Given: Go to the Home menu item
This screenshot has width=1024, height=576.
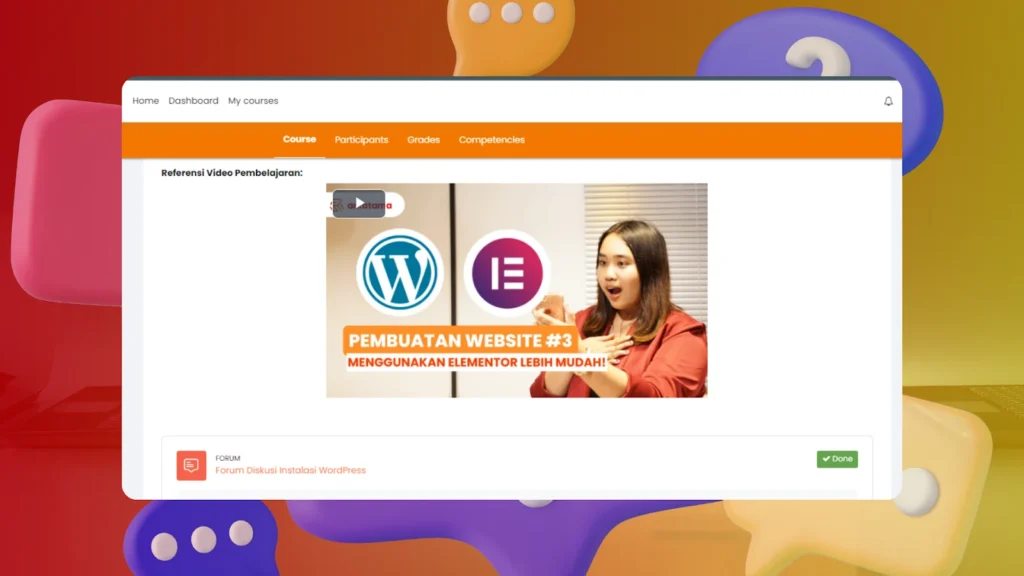Looking at the screenshot, I should point(146,101).
